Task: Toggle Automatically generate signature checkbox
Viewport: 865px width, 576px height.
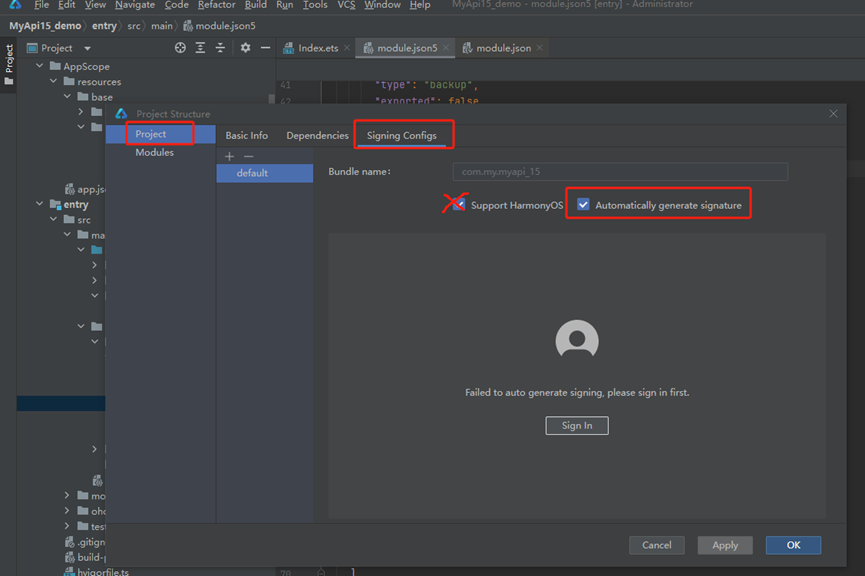Action: (583, 205)
